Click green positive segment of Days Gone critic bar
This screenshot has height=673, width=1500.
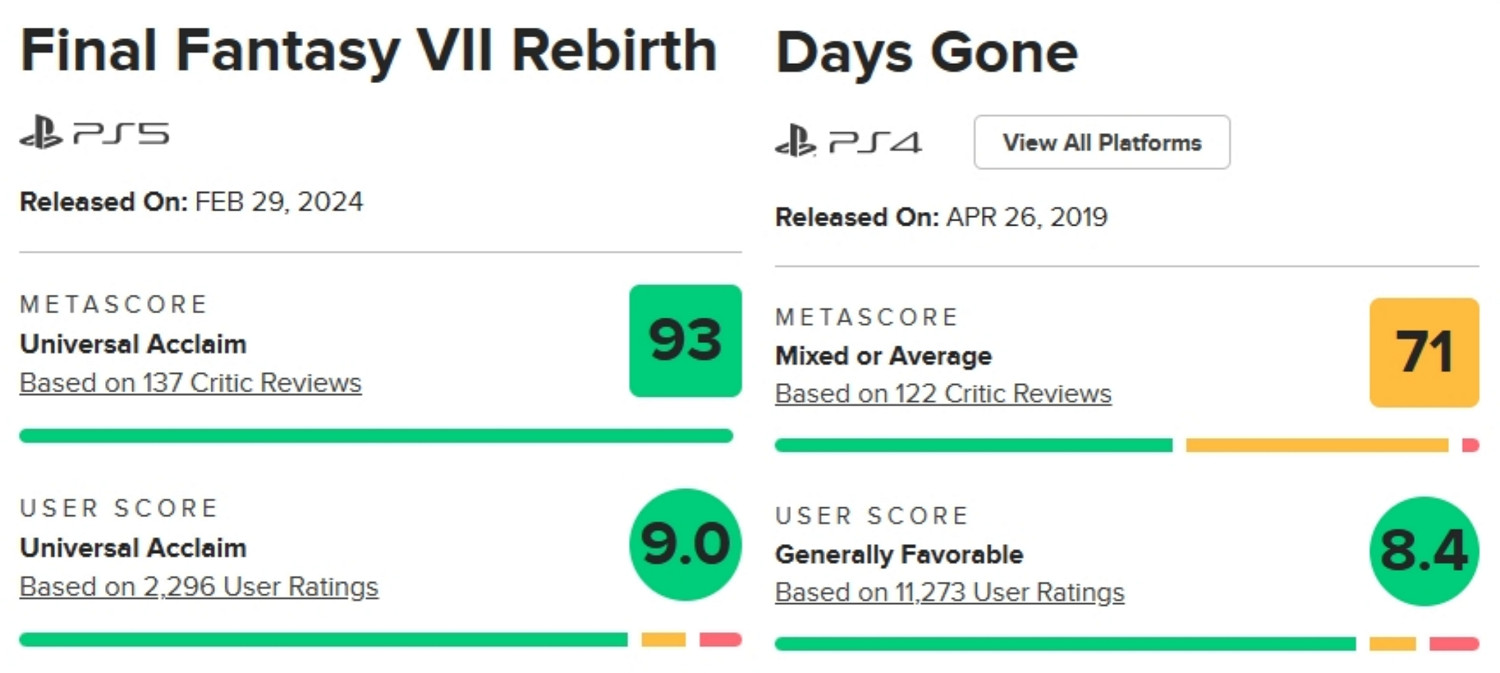(973, 445)
